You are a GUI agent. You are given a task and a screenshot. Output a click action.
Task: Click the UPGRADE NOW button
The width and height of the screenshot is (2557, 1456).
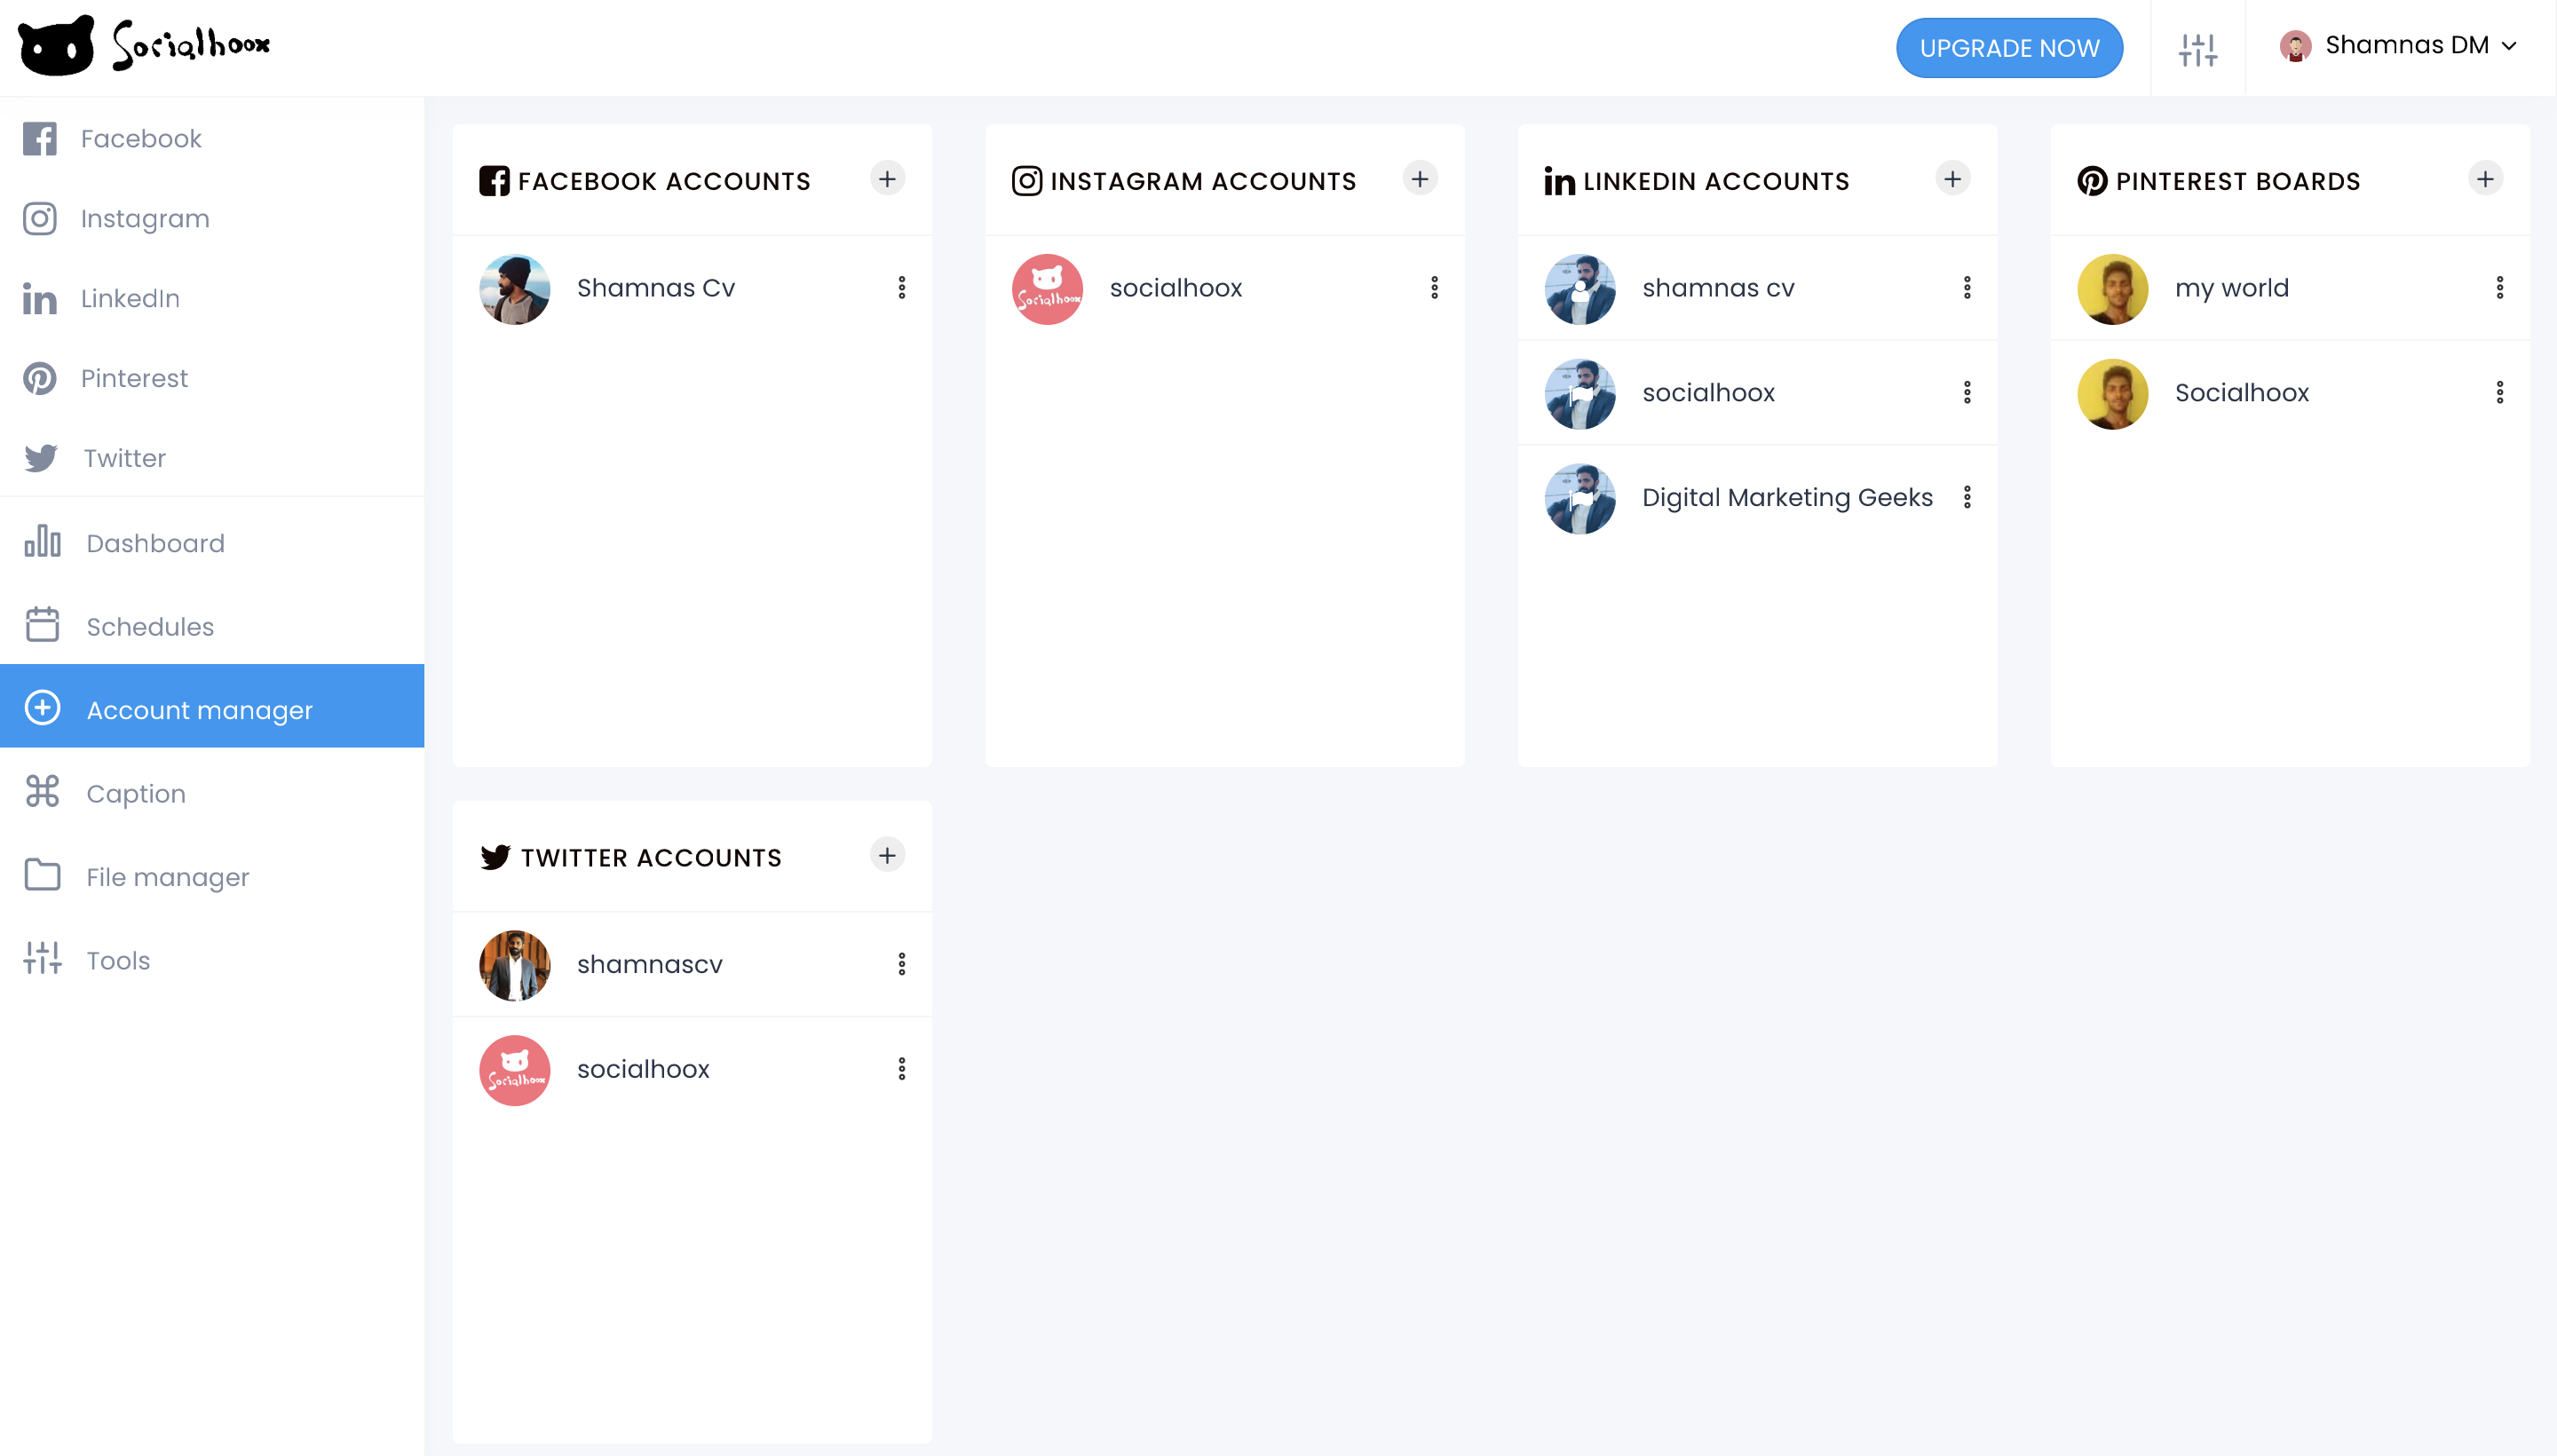click(2009, 48)
